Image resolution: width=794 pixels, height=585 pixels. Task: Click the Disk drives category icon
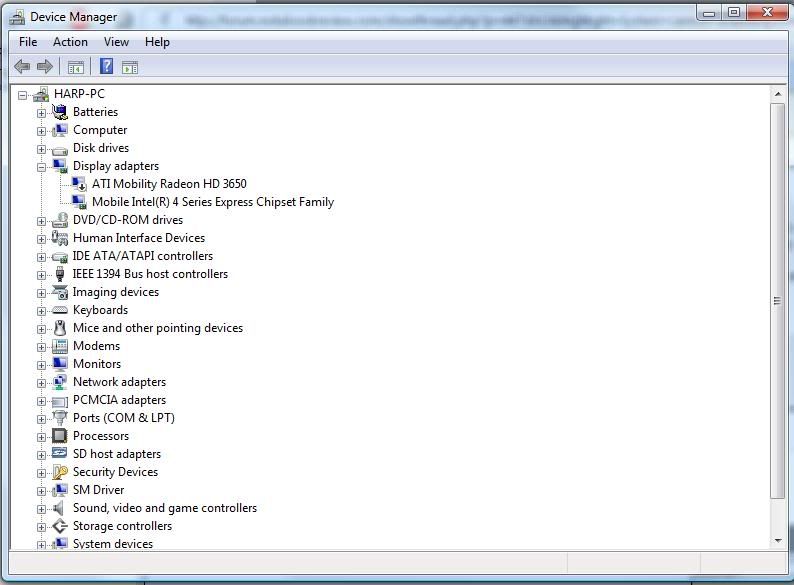[x=60, y=149]
